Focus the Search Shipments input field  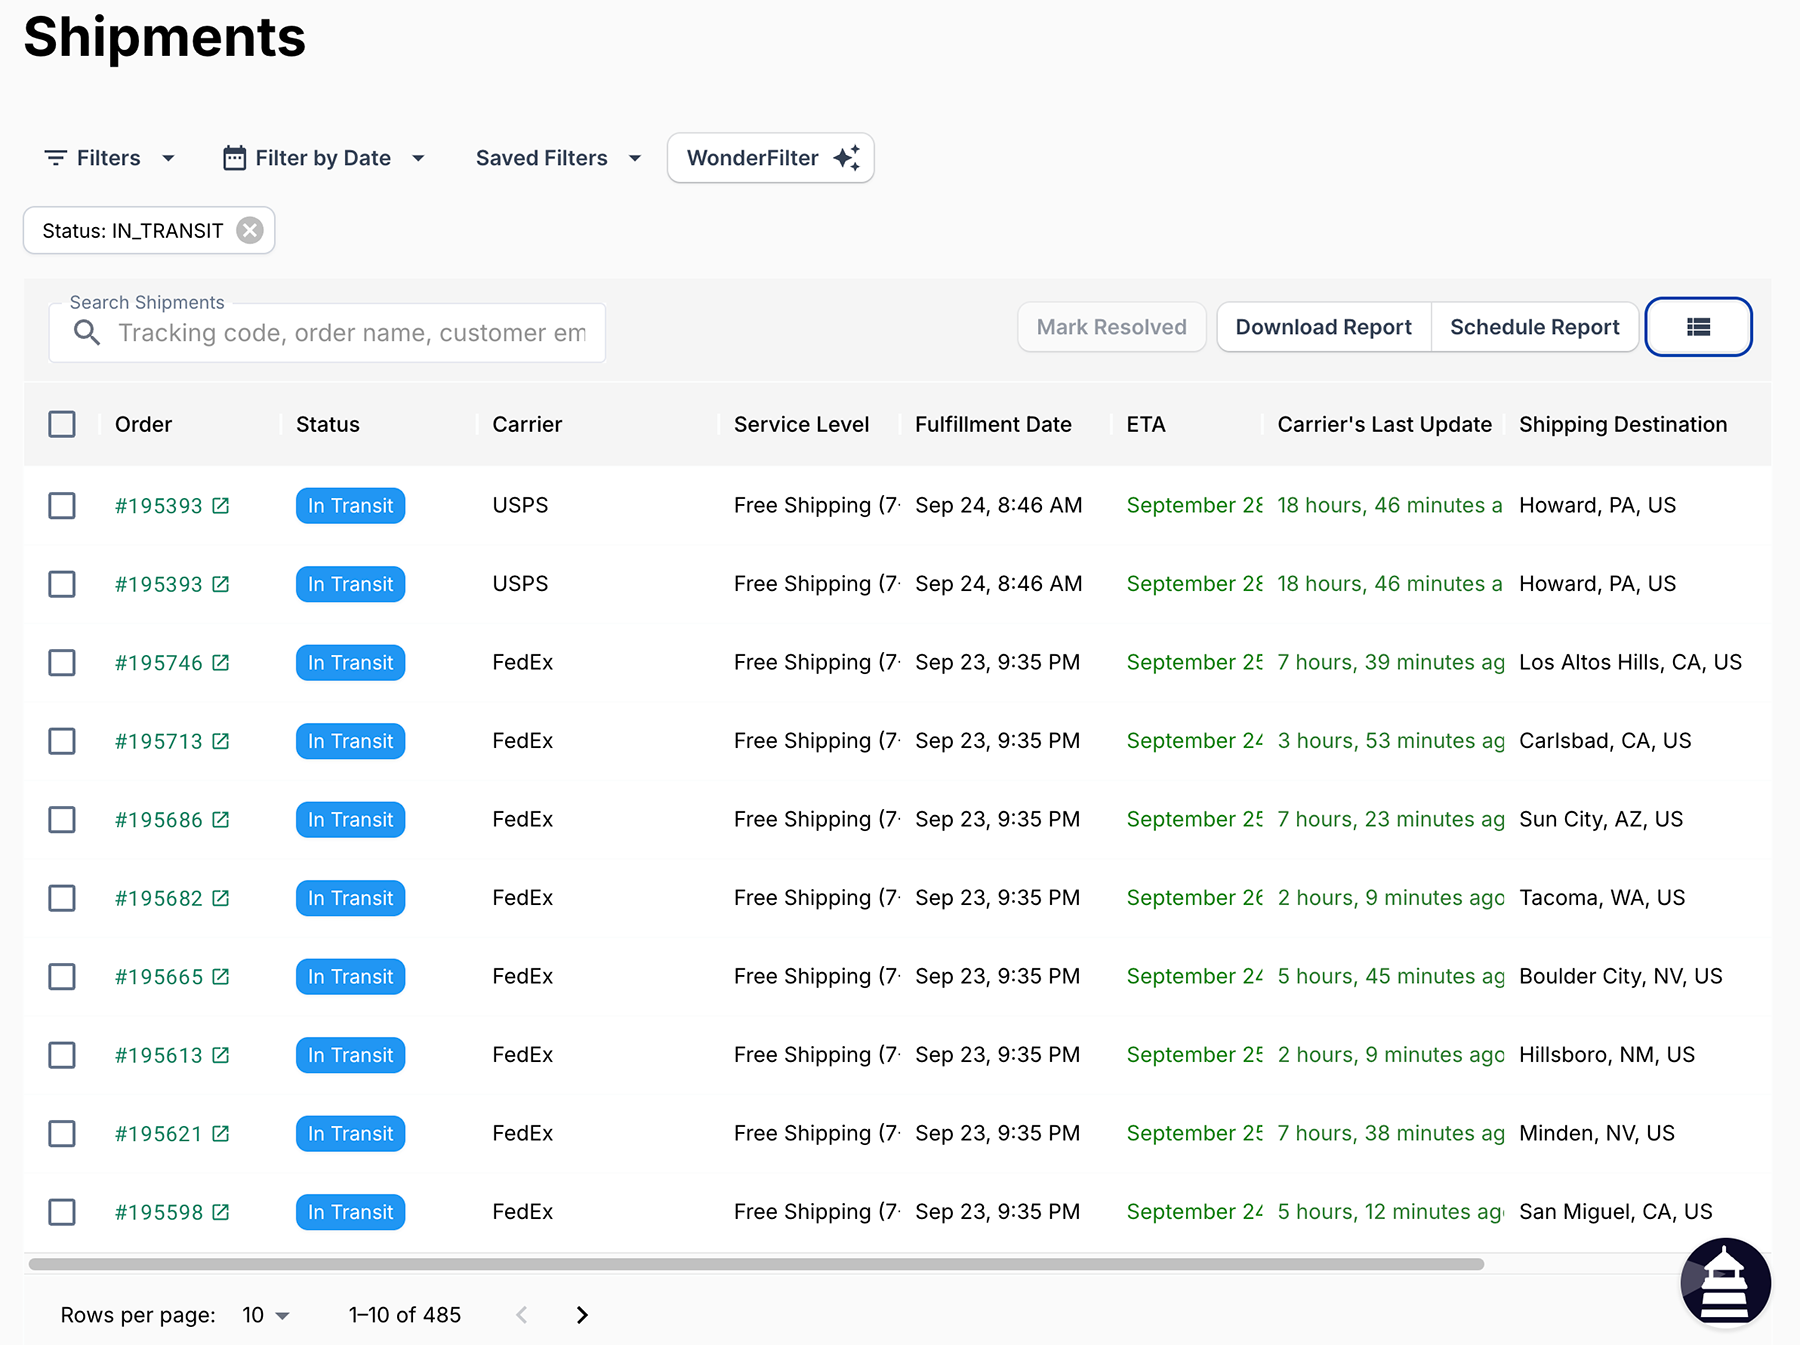[327, 333]
